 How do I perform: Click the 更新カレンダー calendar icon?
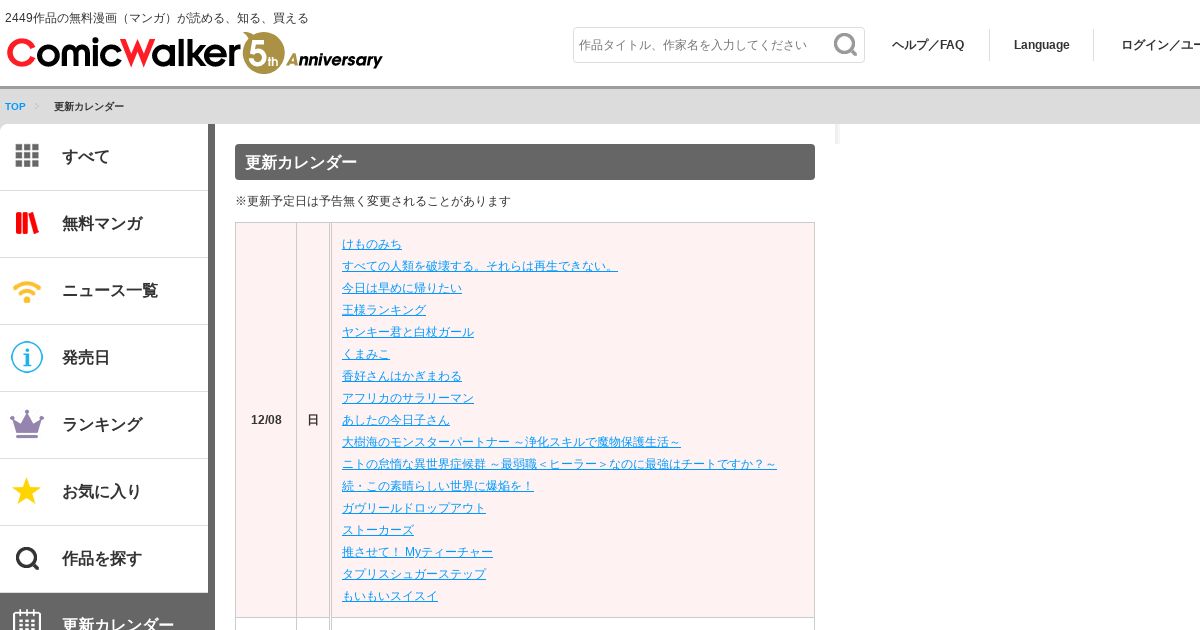coord(27,622)
